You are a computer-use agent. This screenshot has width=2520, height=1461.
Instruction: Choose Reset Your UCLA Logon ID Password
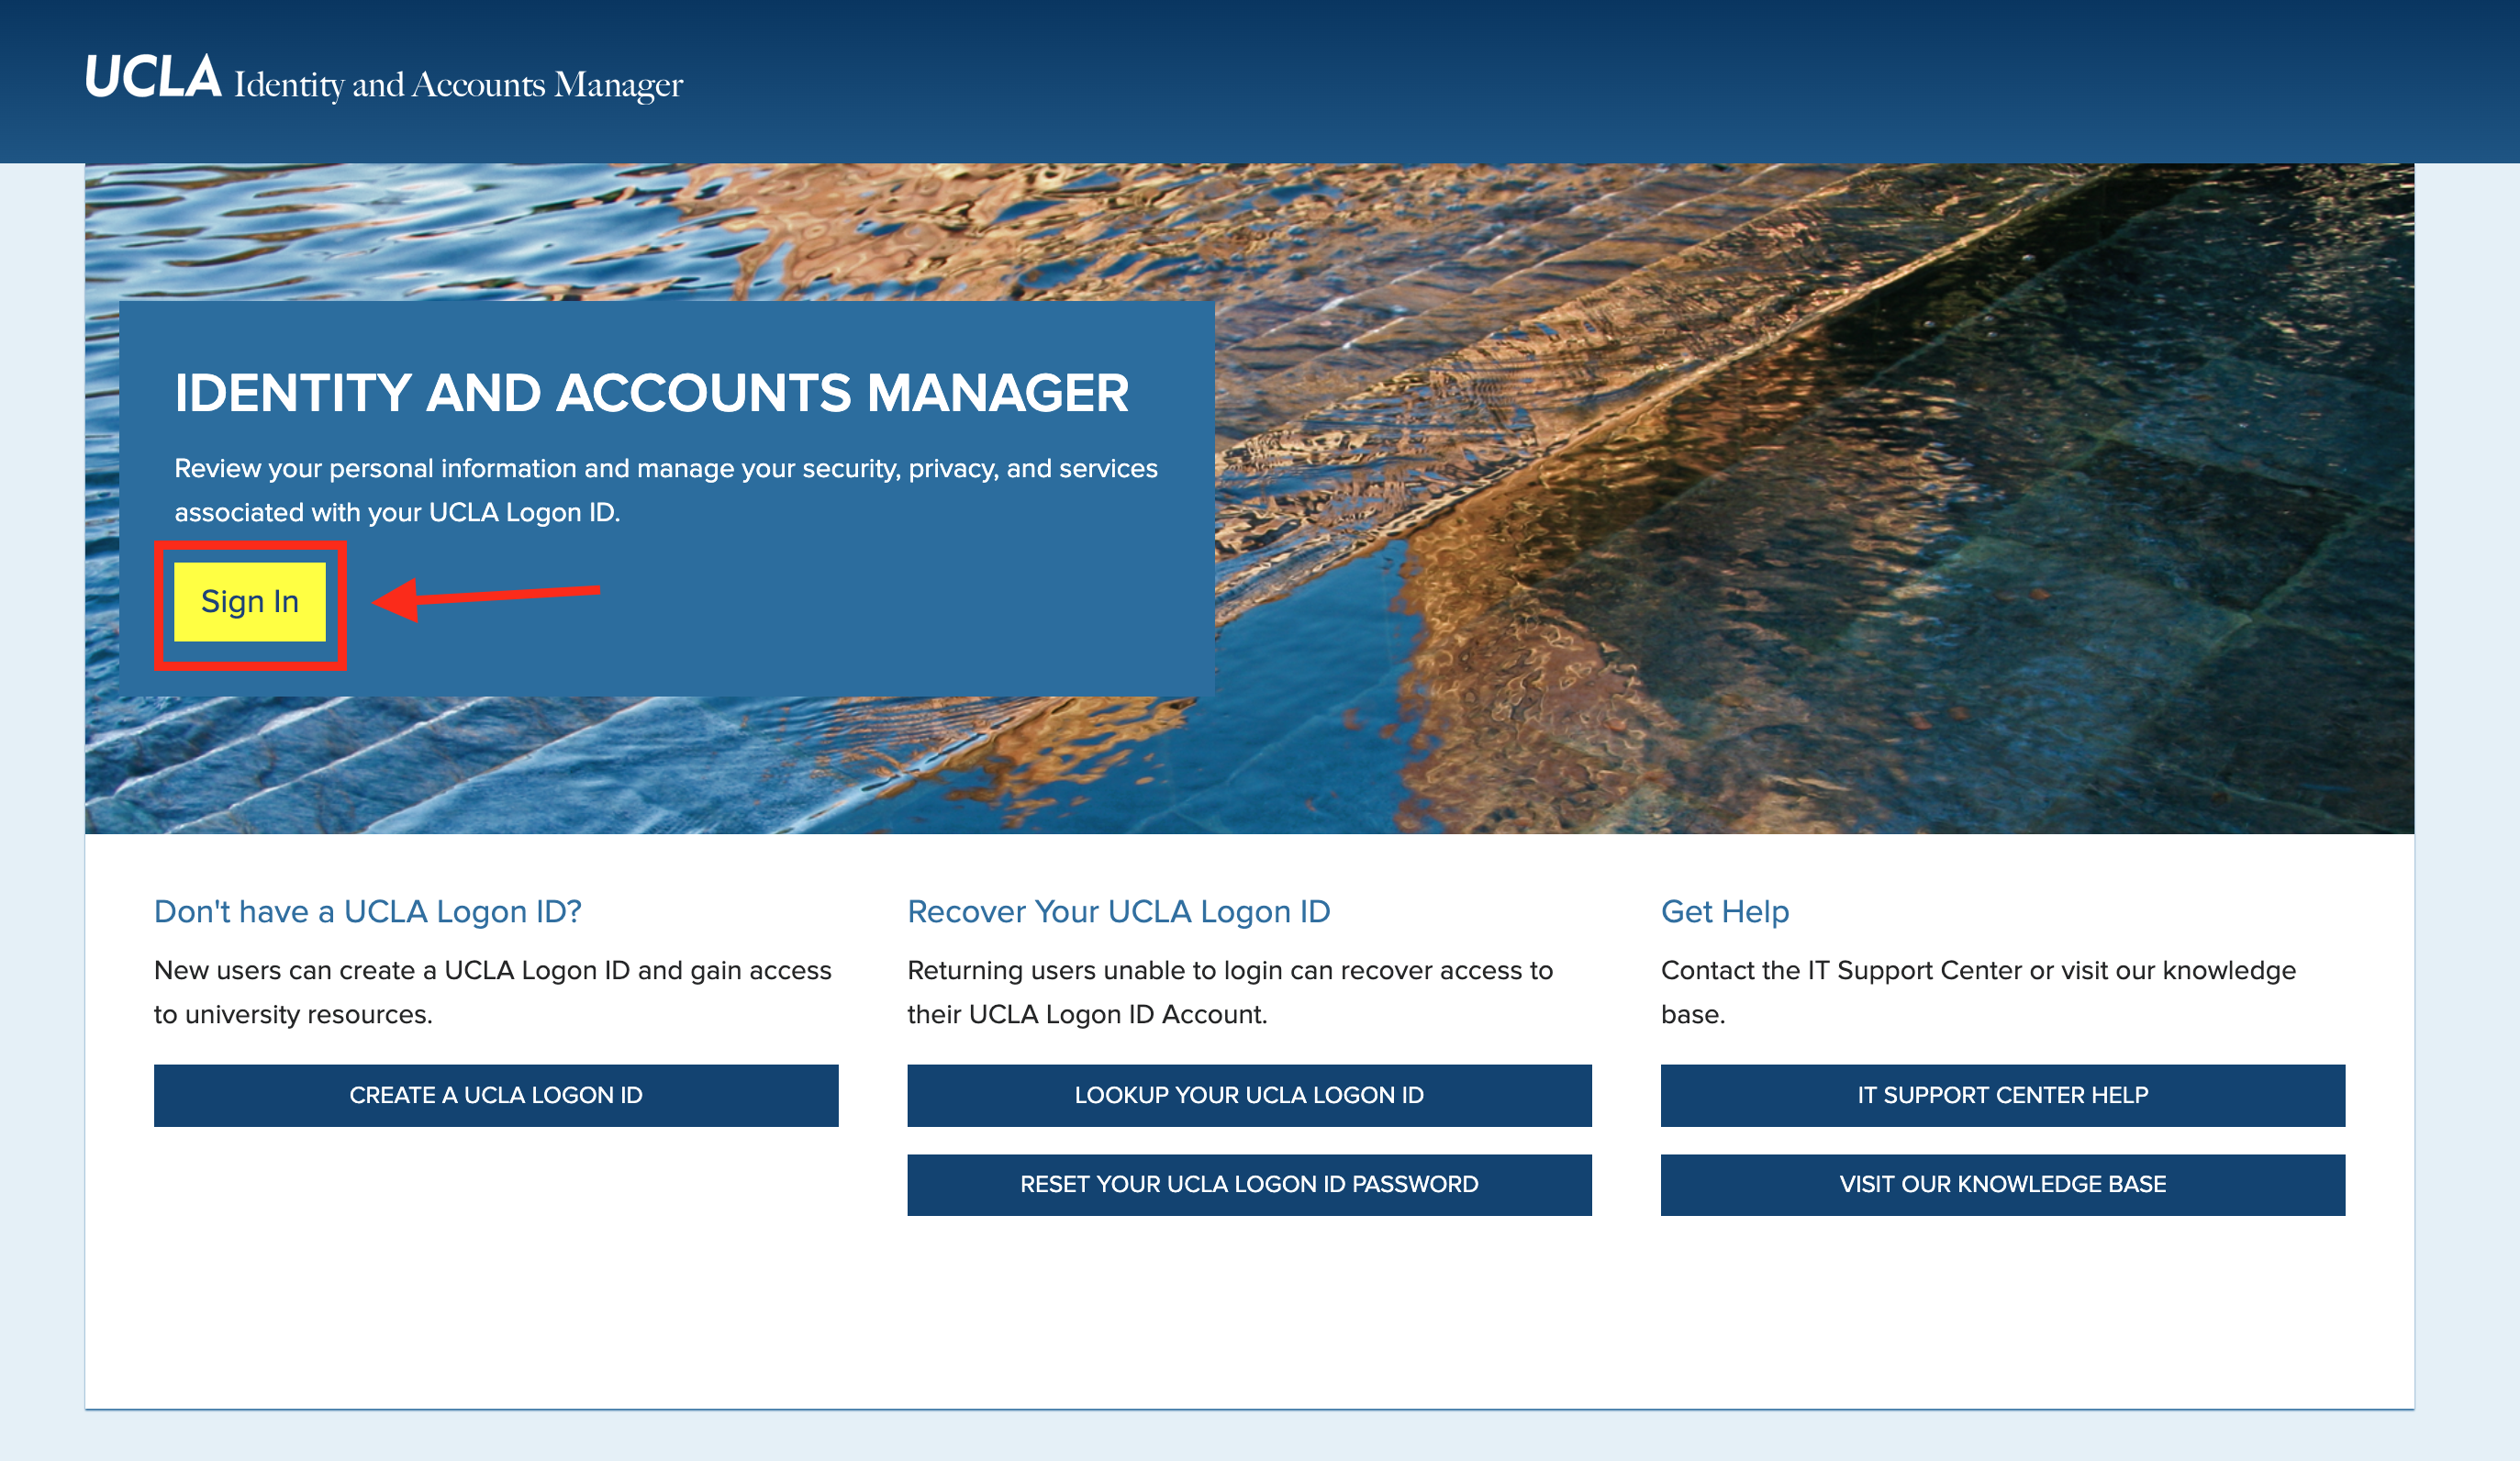coord(1248,1184)
